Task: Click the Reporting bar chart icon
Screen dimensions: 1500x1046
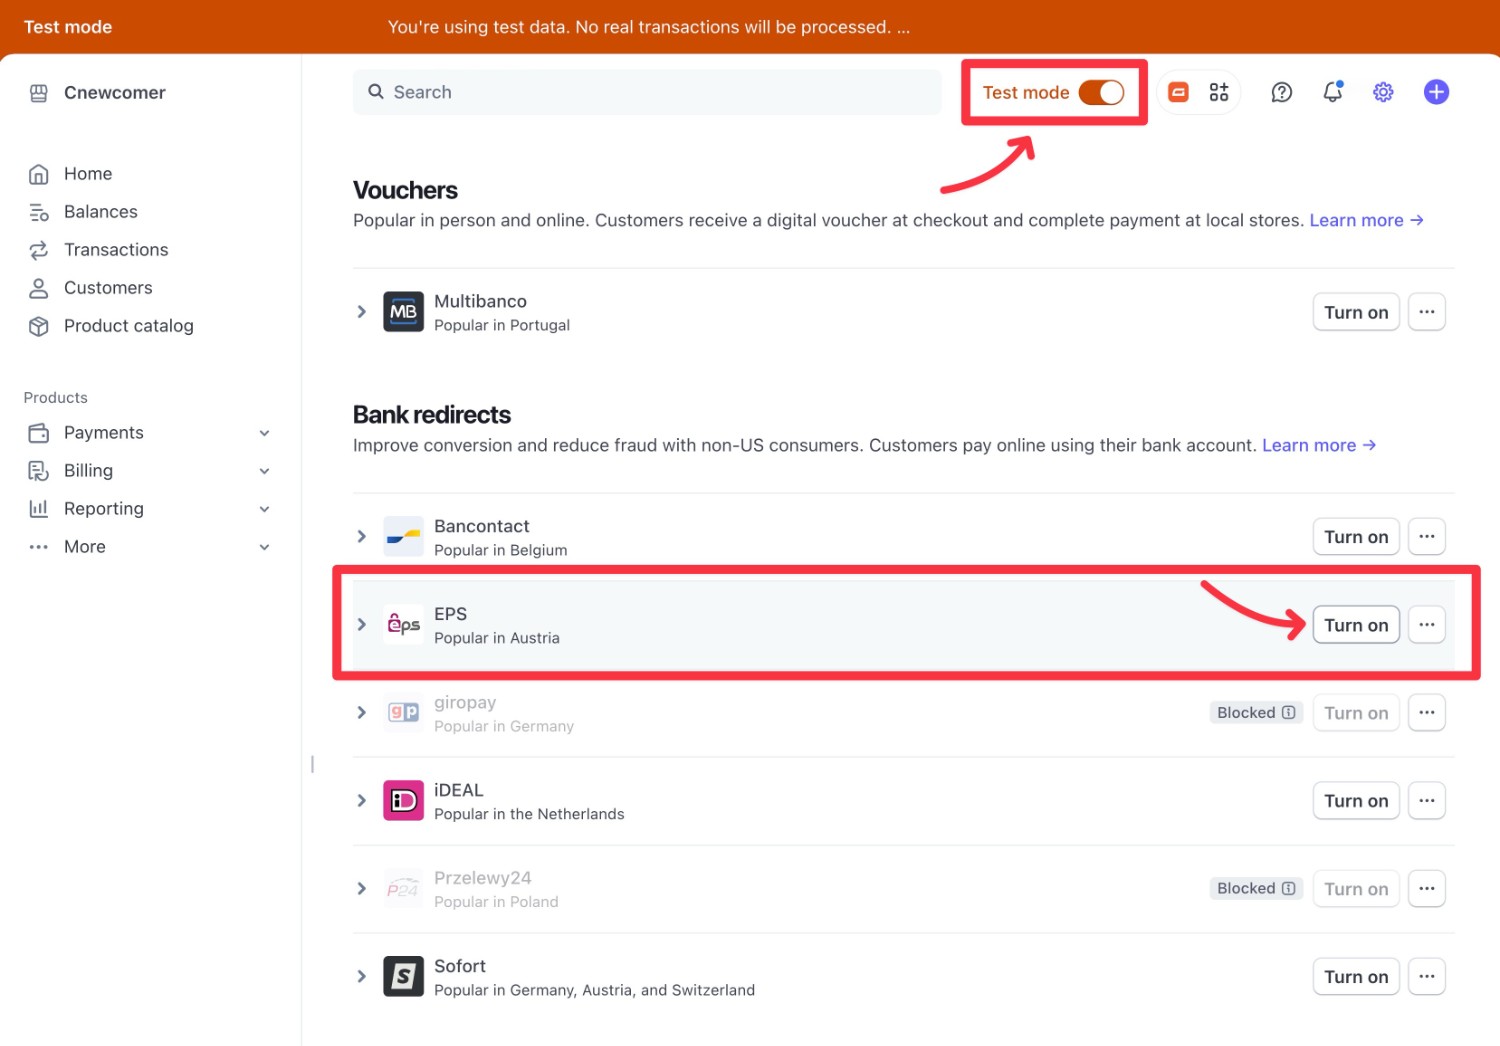Action: tap(39, 509)
